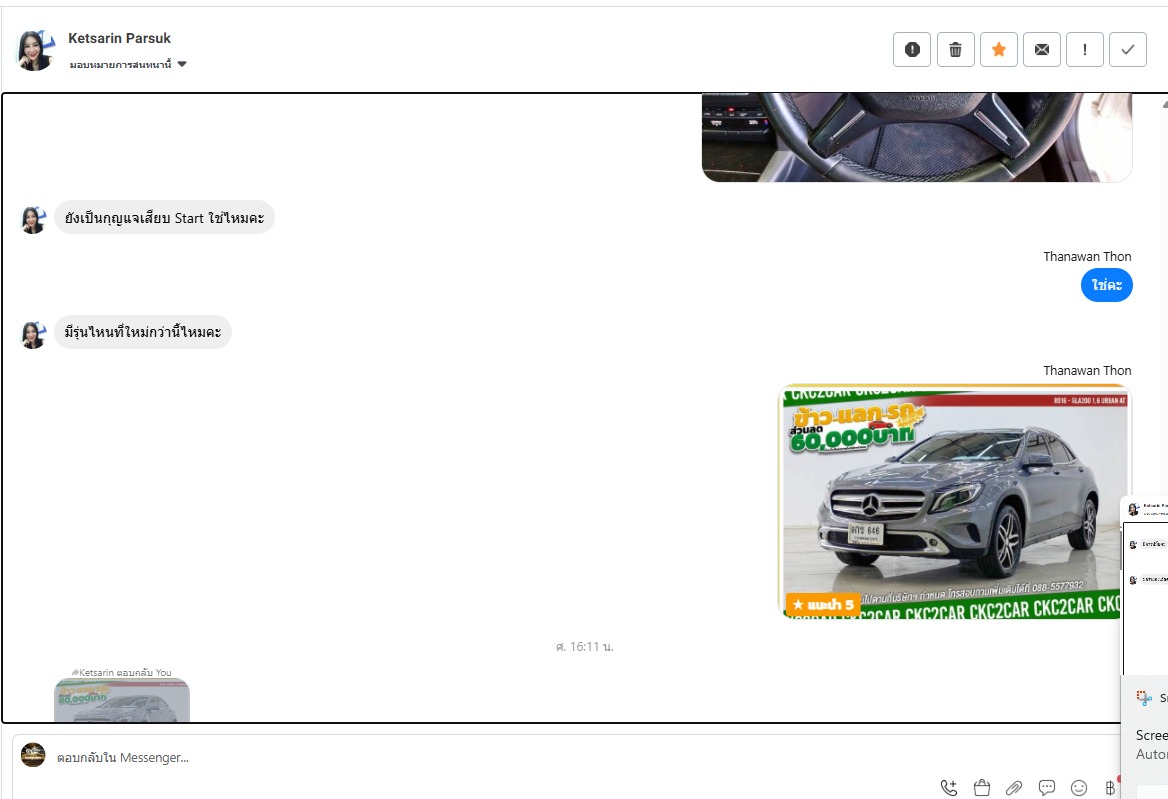1168x799 pixels.
Task: Click the Reply in Messenger text field
Action: tap(500, 758)
